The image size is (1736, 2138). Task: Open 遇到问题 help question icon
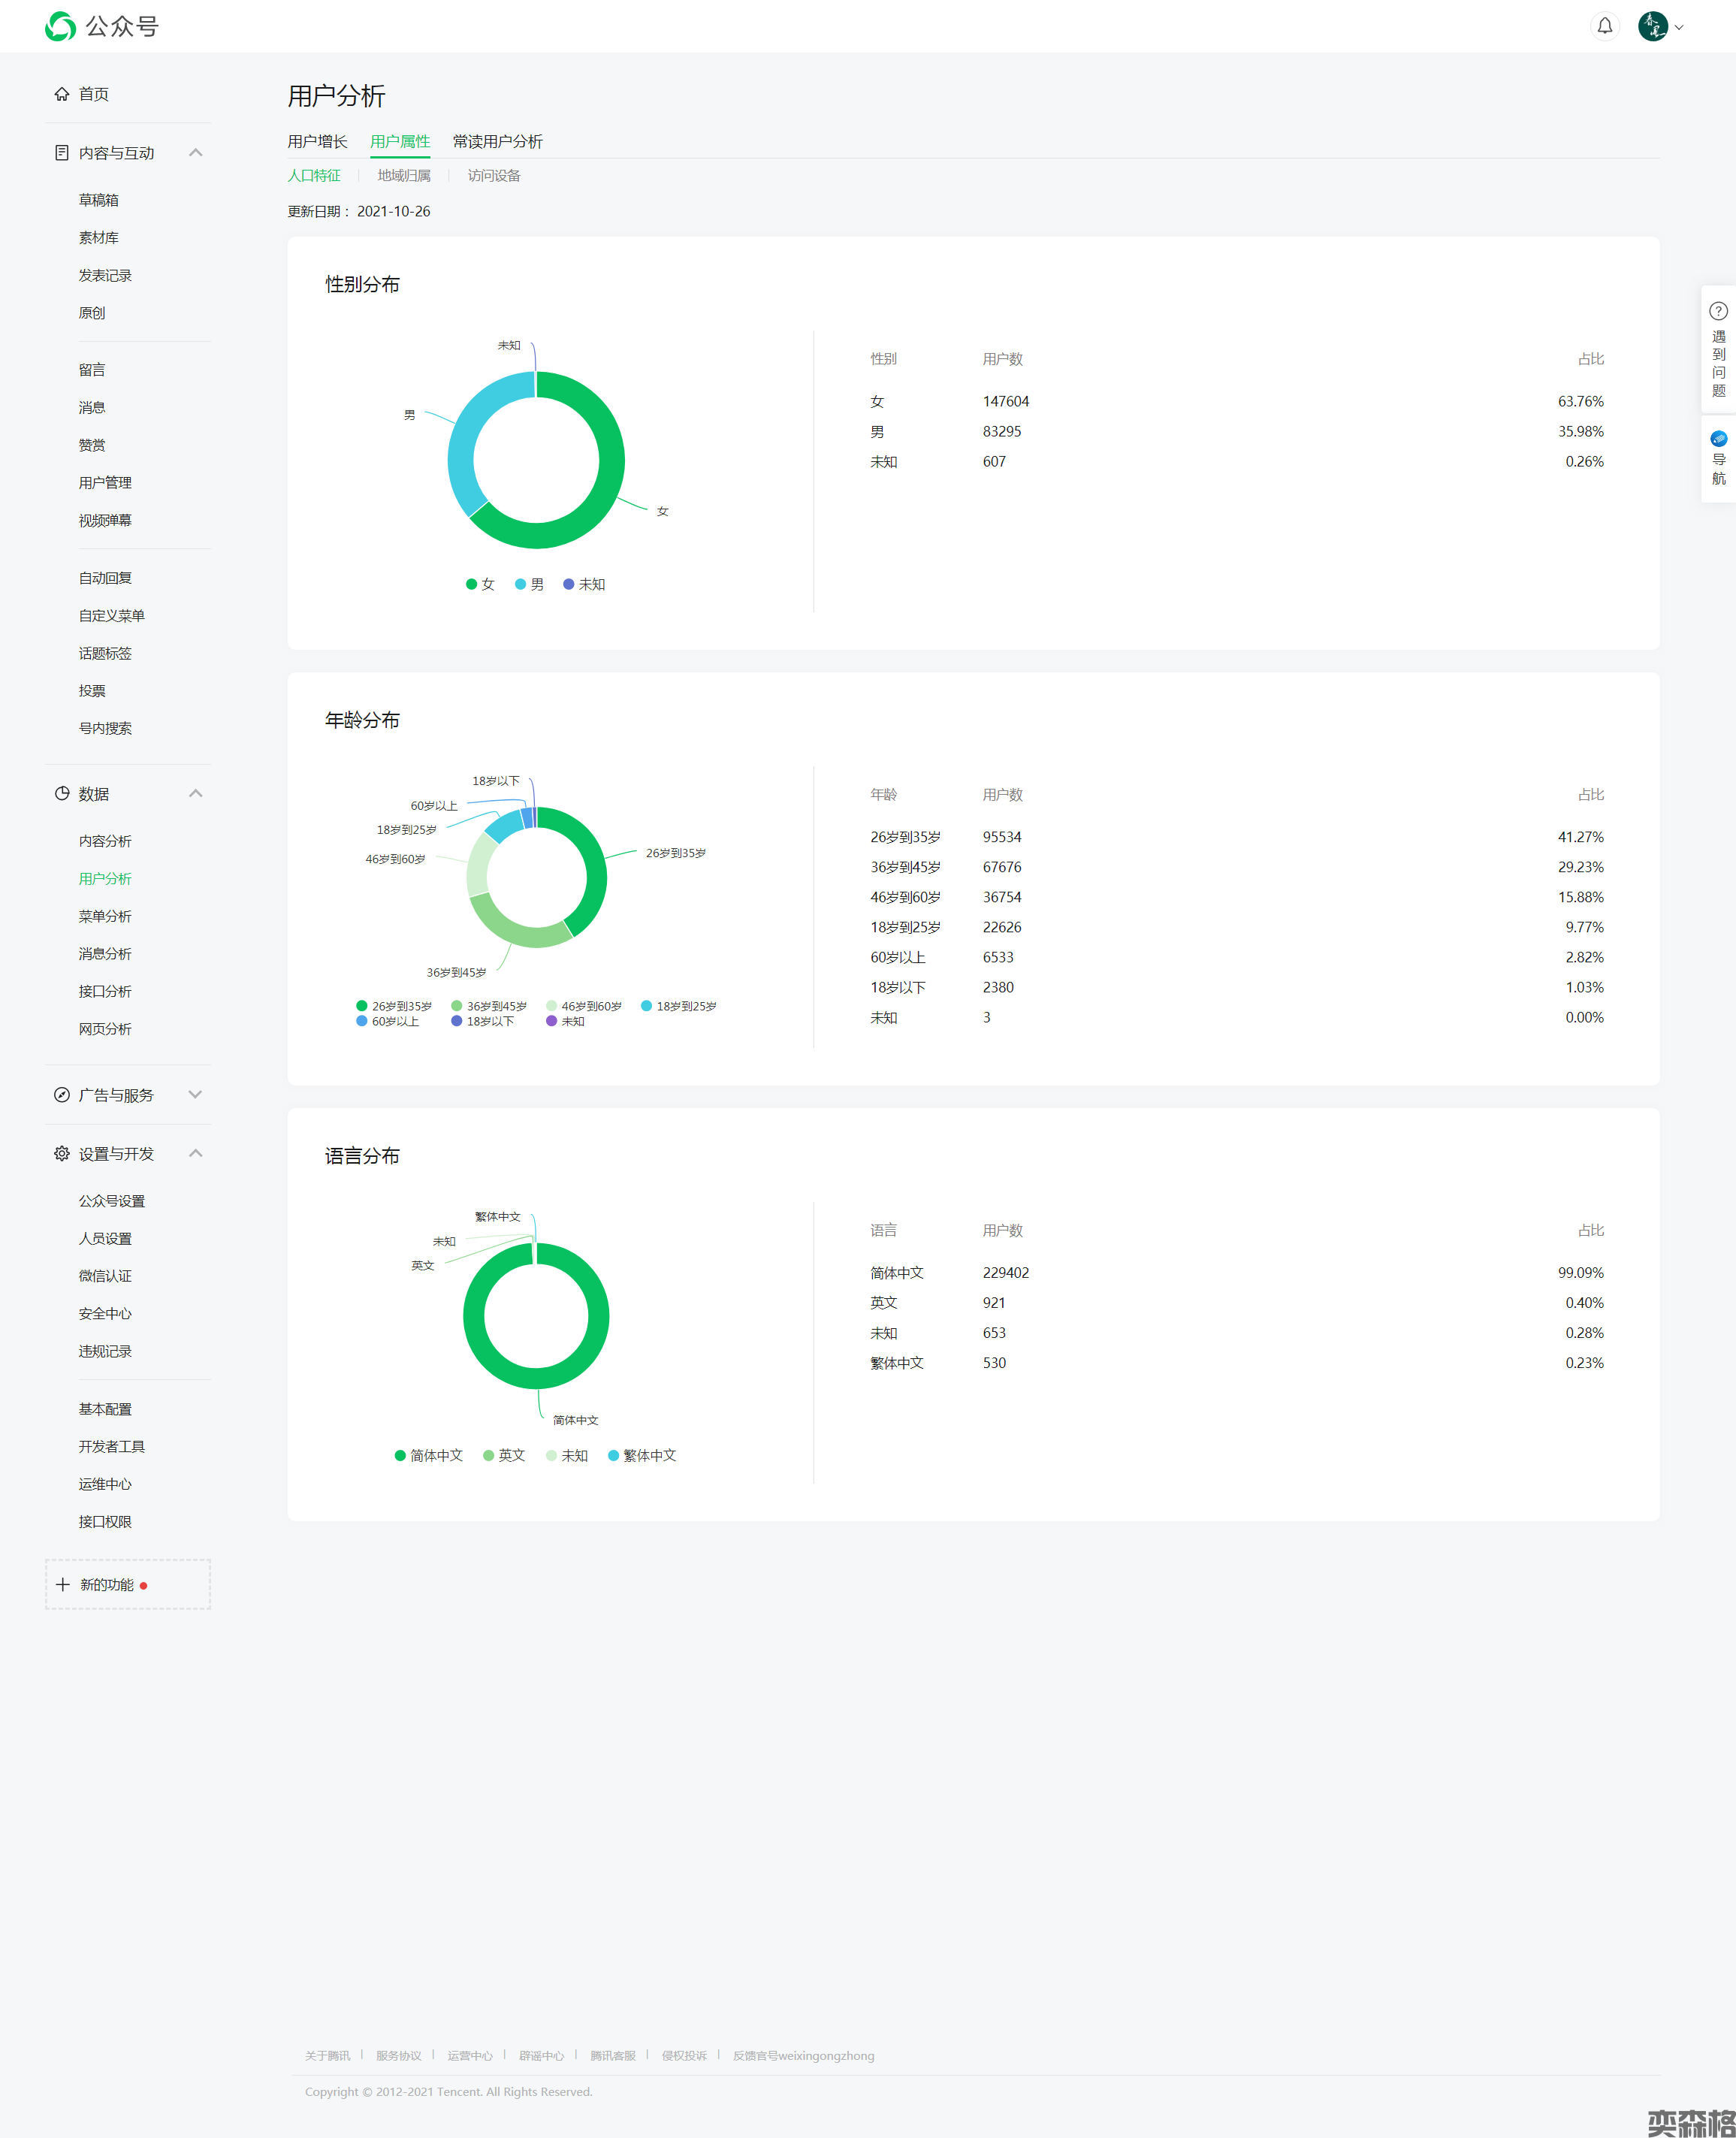[1718, 312]
